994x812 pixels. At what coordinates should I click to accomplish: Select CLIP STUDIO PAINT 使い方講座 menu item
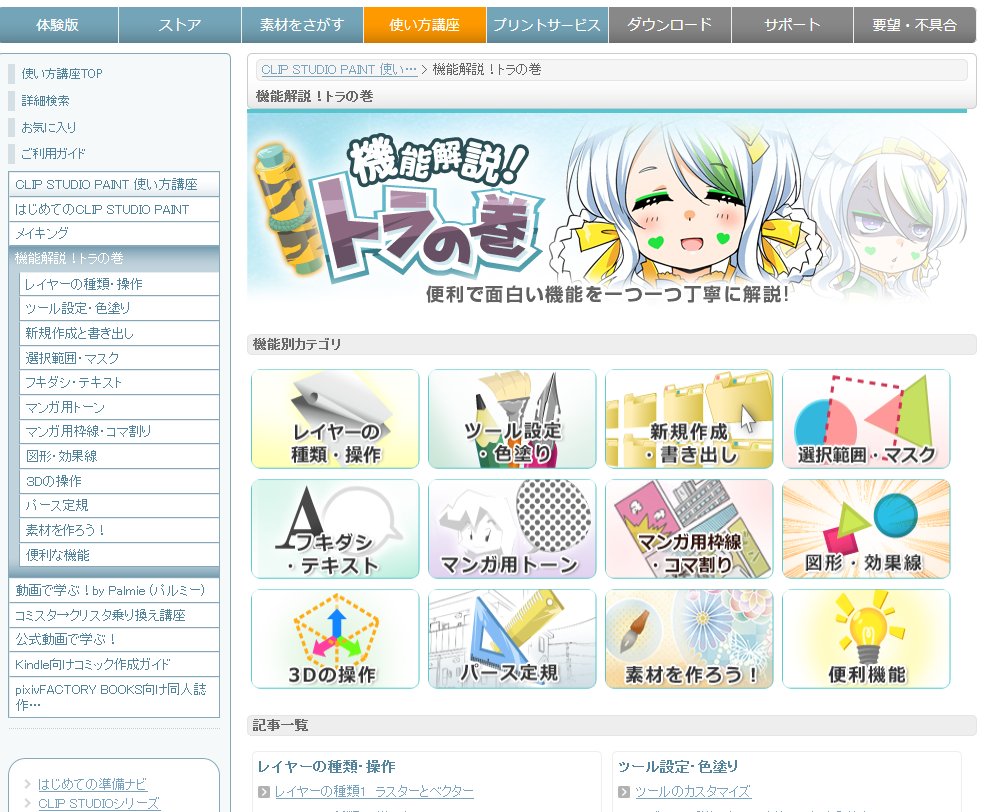[x=114, y=184]
